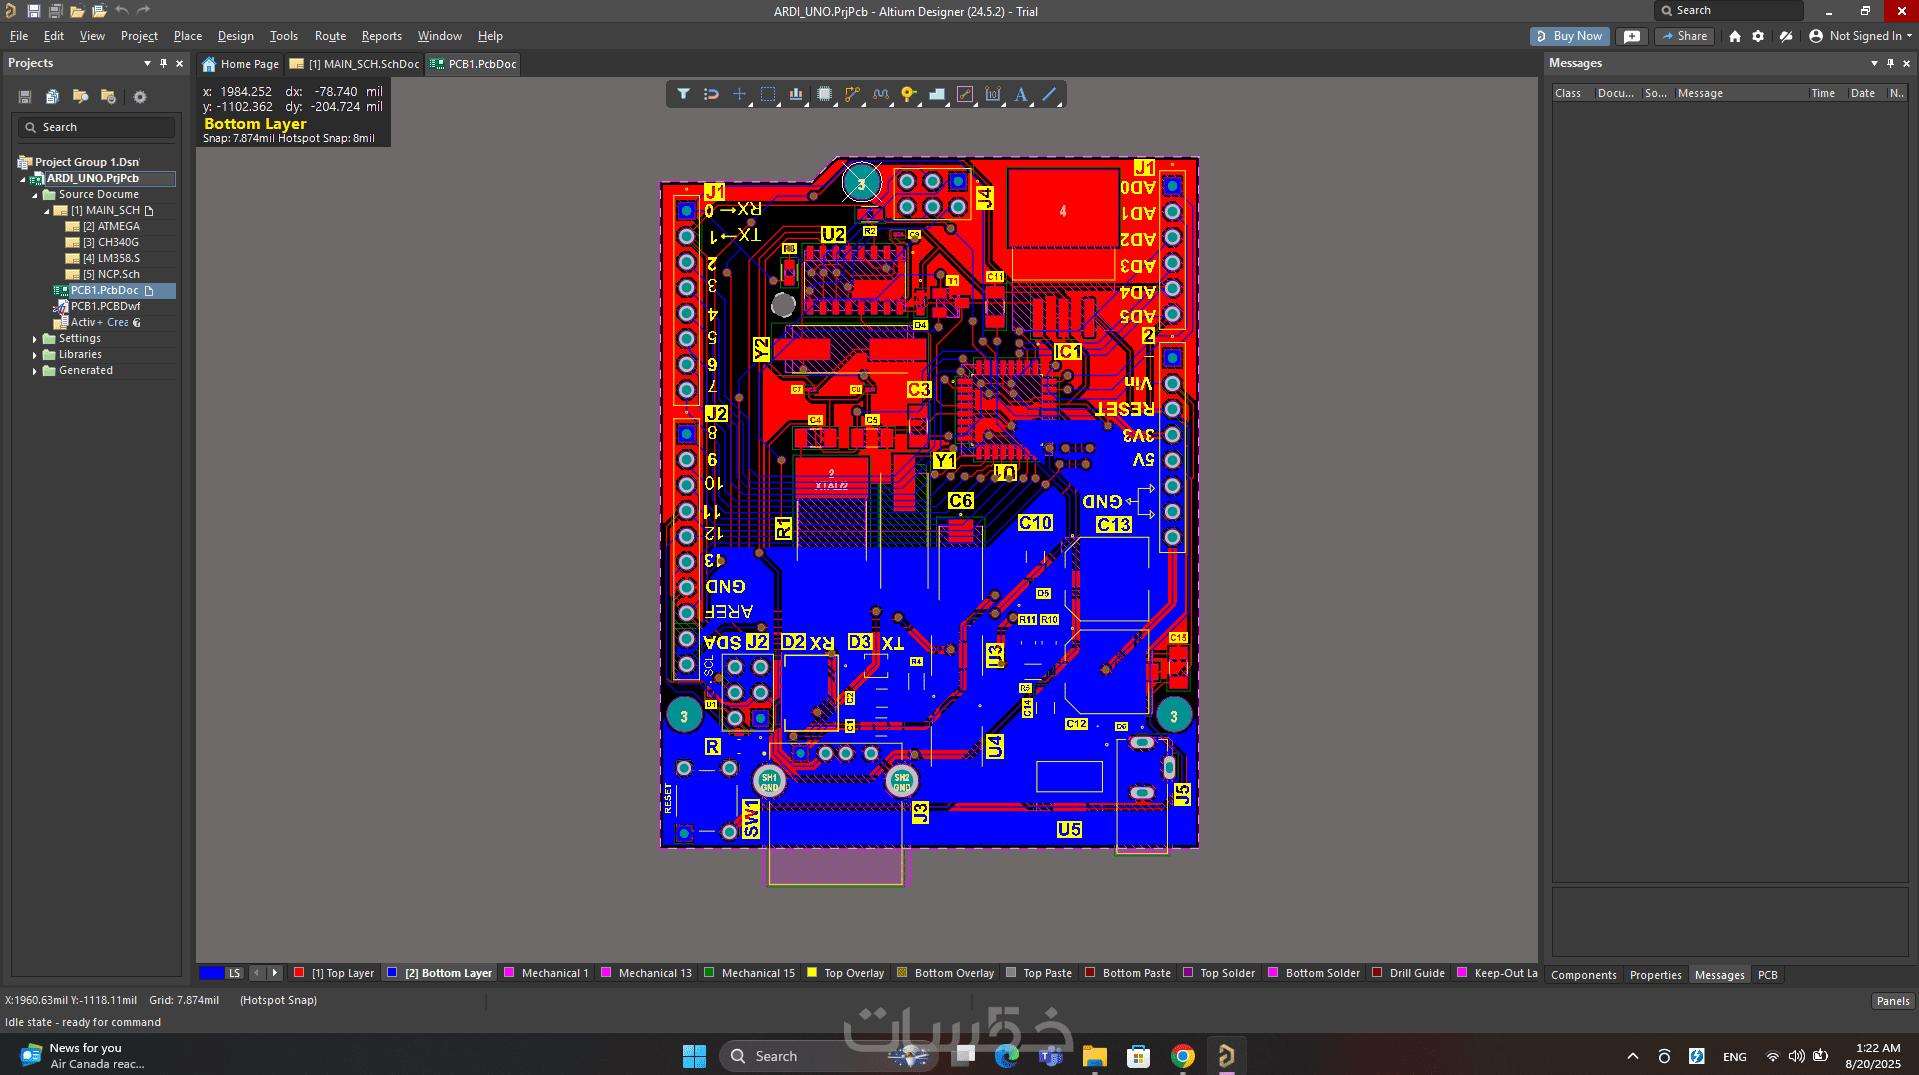The width and height of the screenshot is (1919, 1075).
Task: Open the Reports menu
Action: point(381,36)
